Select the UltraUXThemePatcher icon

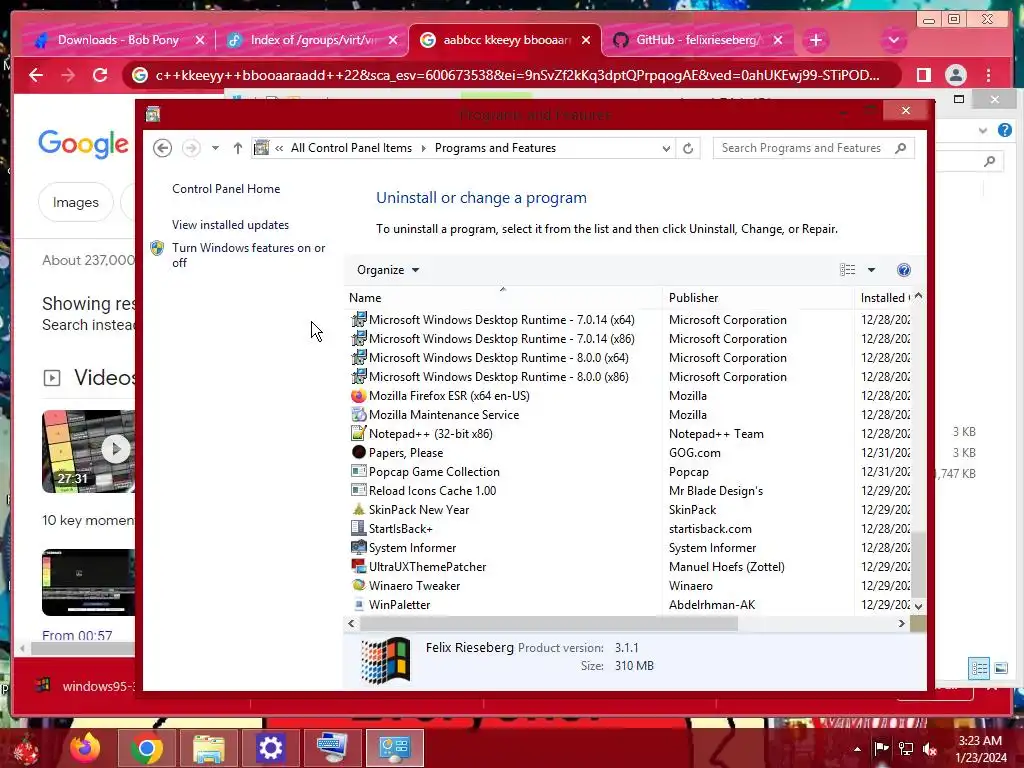(359, 566)
